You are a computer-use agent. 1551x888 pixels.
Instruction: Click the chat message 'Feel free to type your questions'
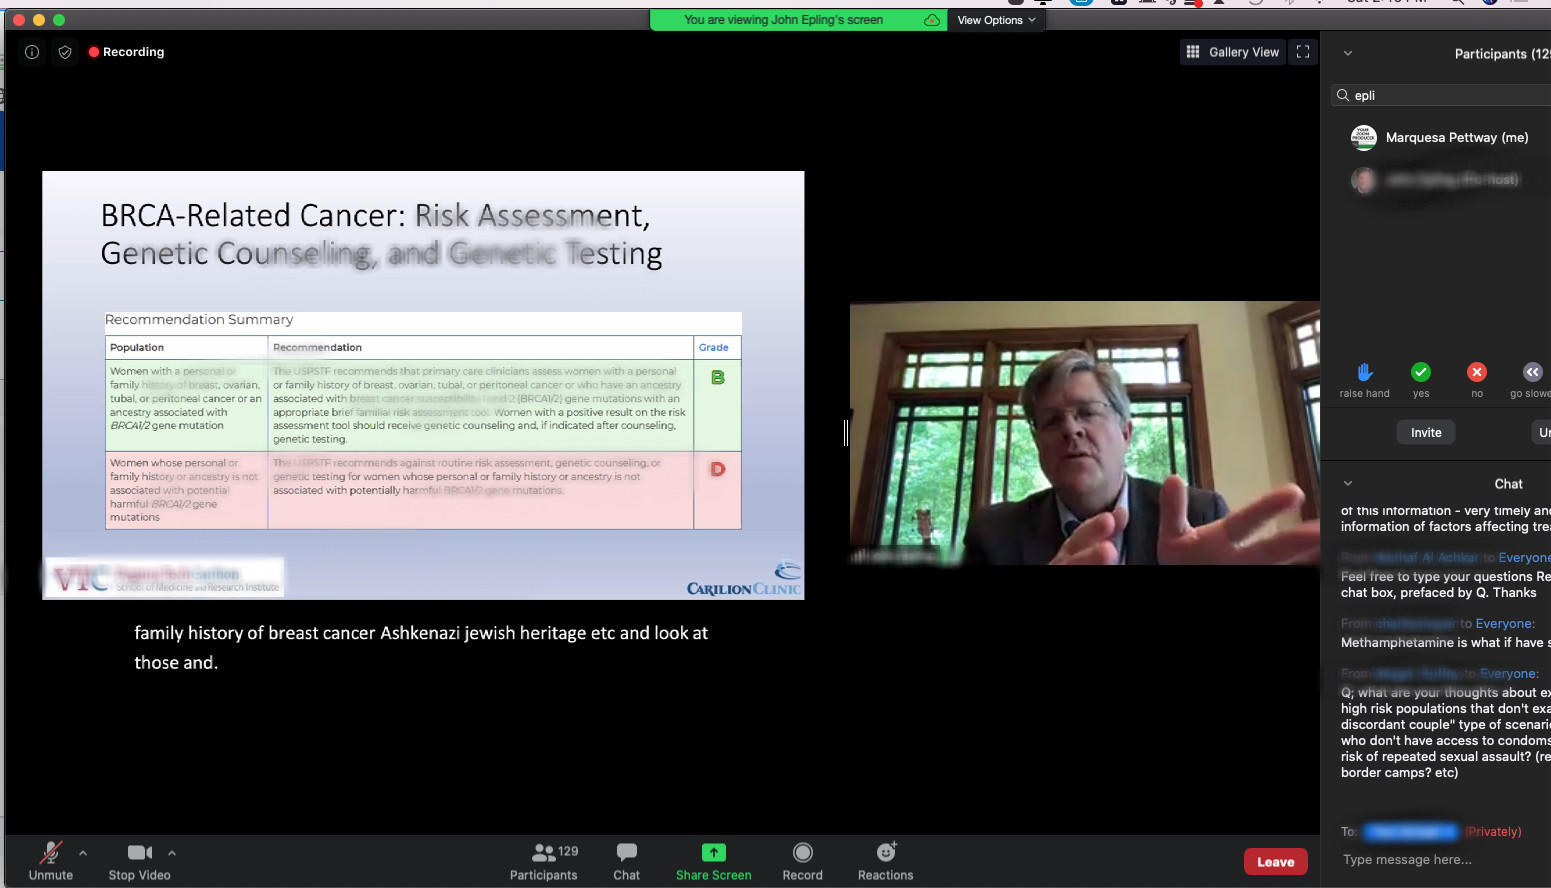click(1445, 584)
